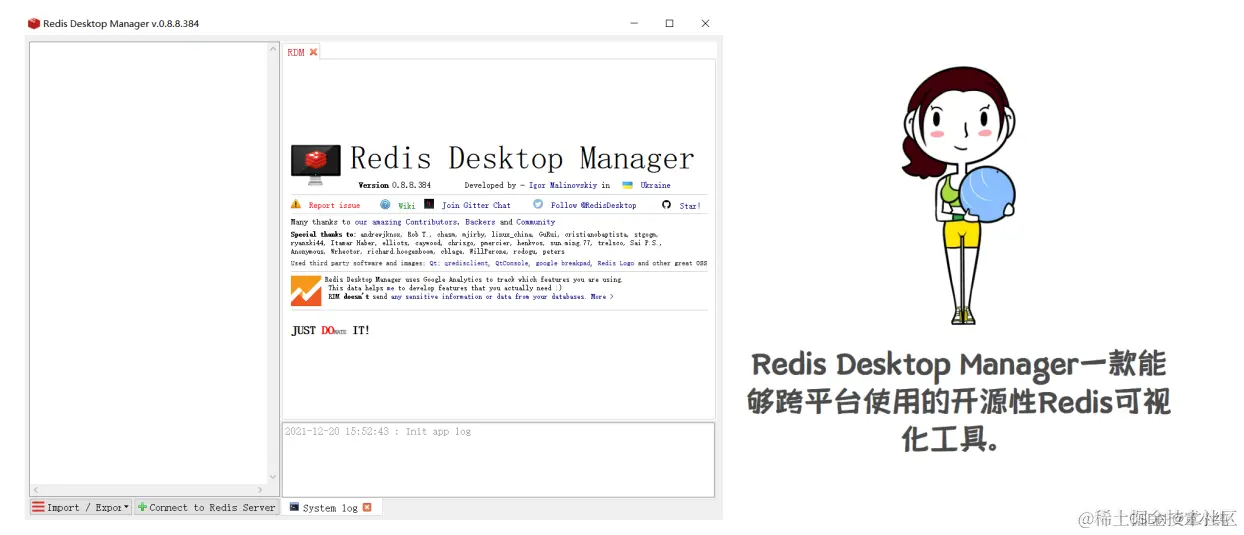
Task: Click the Init app log entry
Action: tap(378, 432)
